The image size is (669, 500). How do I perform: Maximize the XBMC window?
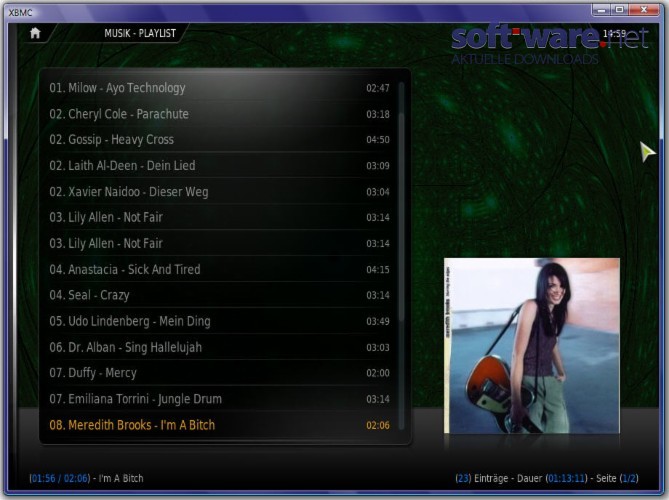pos(620,9)
